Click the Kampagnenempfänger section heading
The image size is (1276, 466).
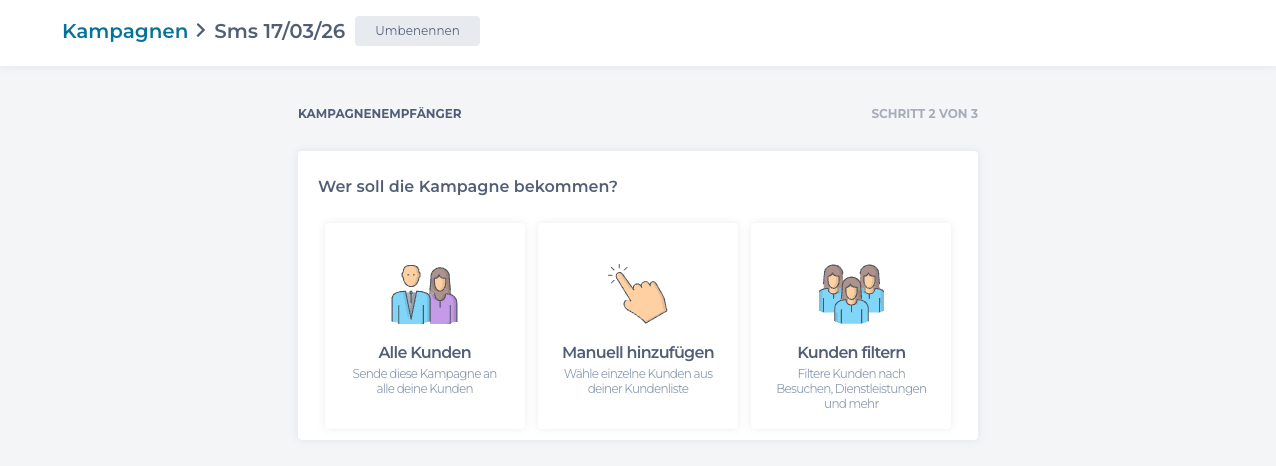click(379, 114)
